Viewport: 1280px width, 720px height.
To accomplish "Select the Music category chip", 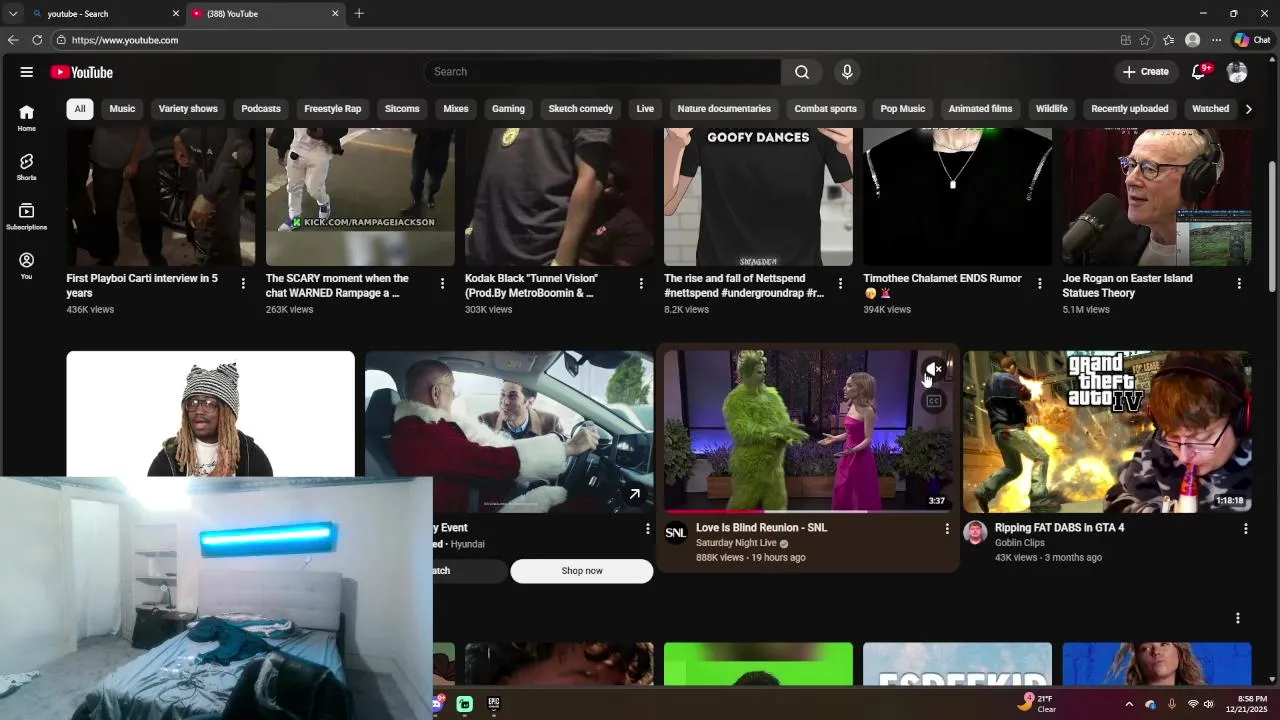I will coord(122,109).
